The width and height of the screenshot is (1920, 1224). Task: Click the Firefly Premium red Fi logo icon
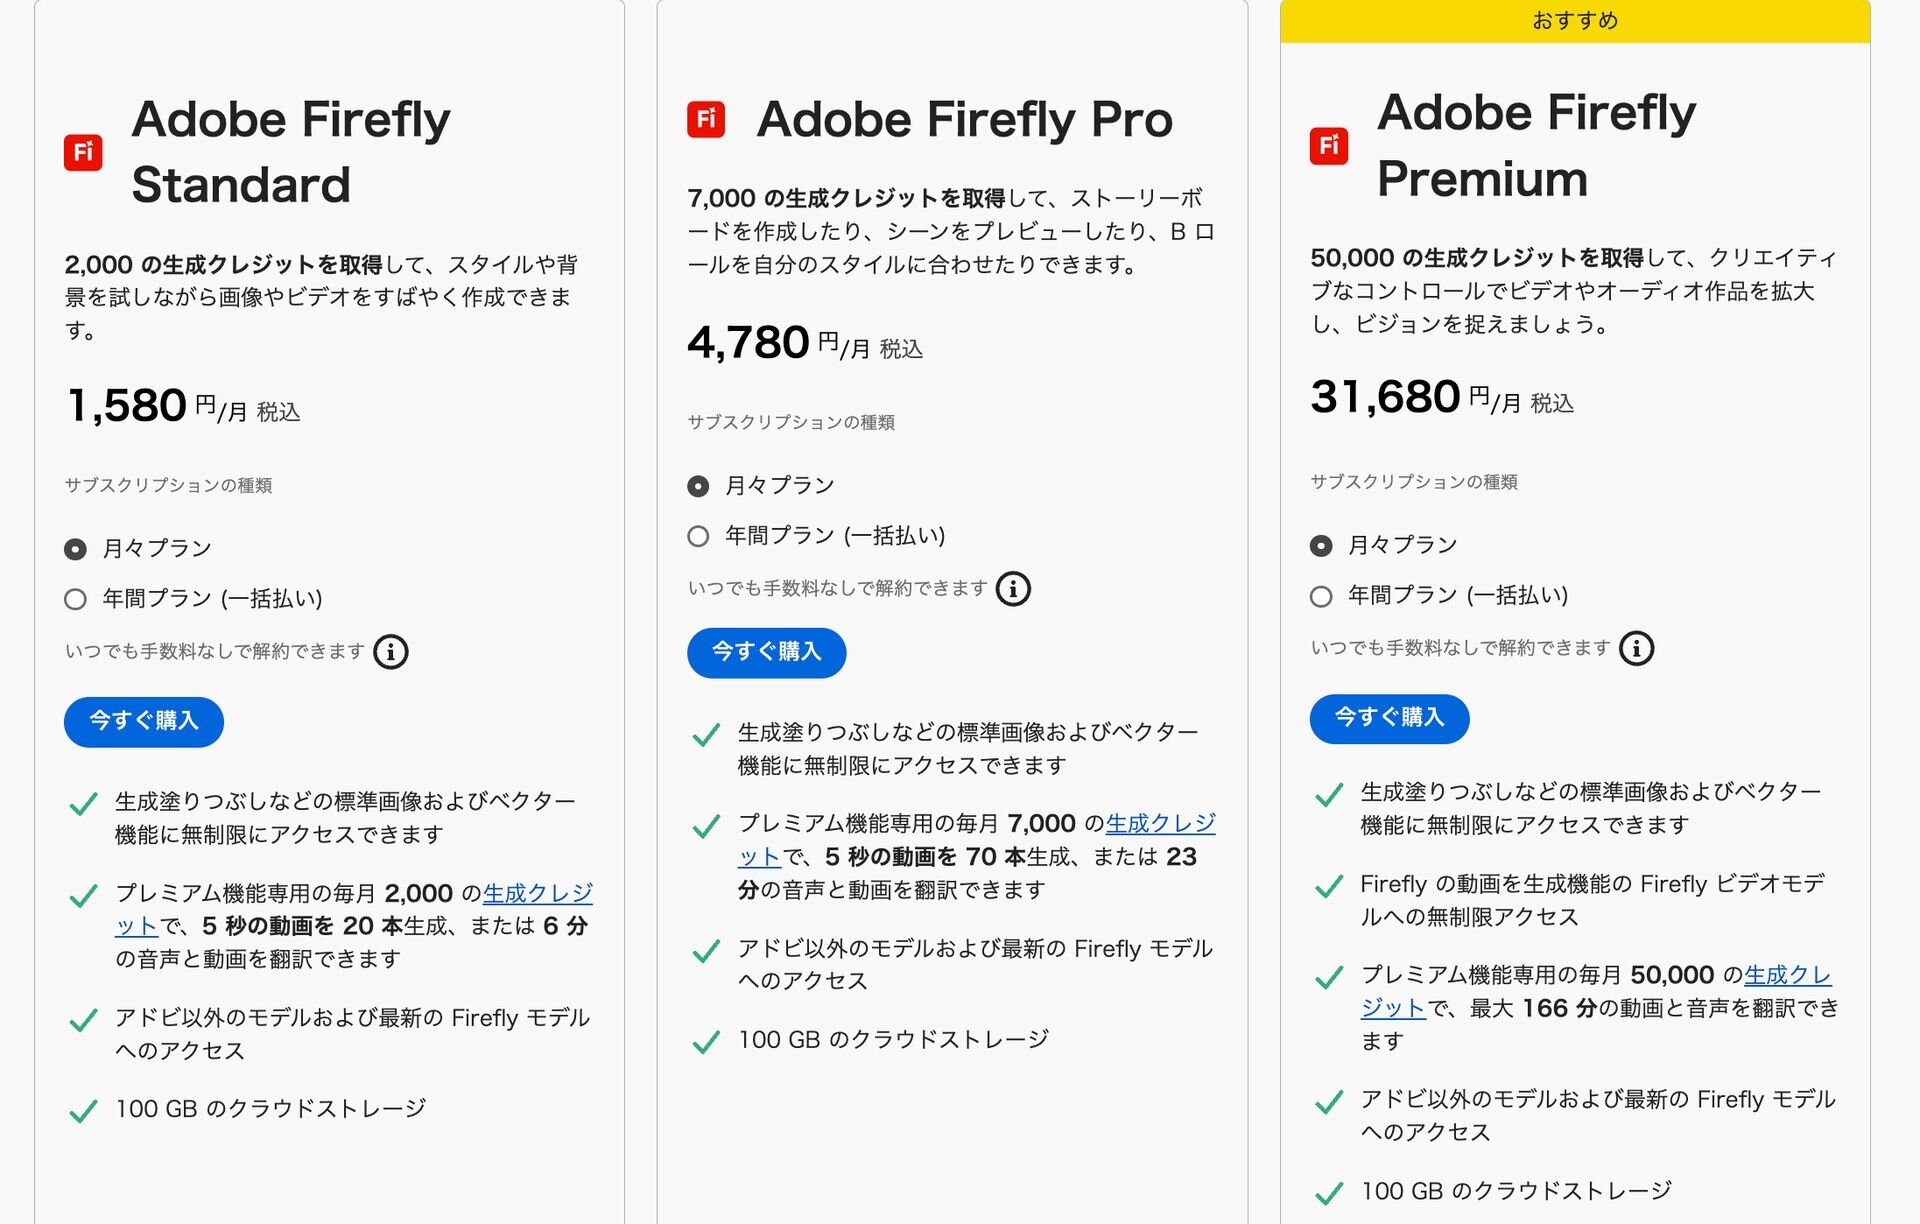[x=1329, y=146]
